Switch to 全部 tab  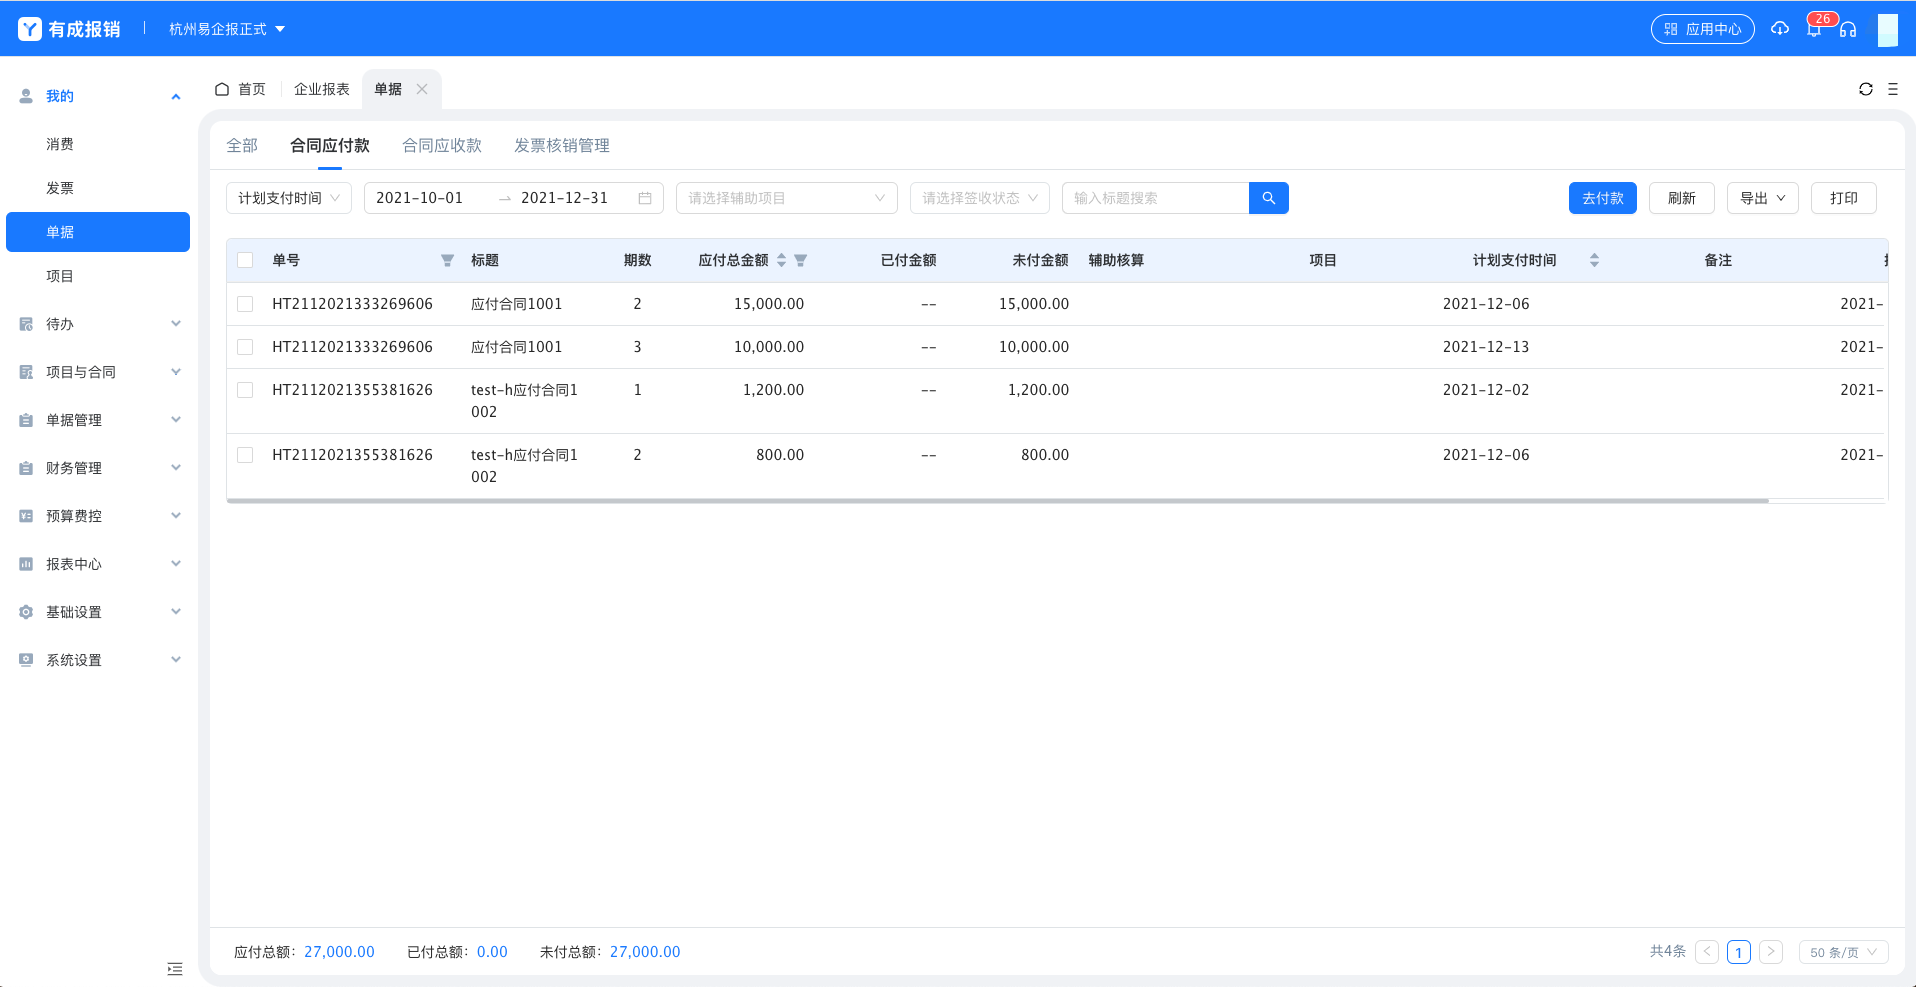(x=242, y=146)
